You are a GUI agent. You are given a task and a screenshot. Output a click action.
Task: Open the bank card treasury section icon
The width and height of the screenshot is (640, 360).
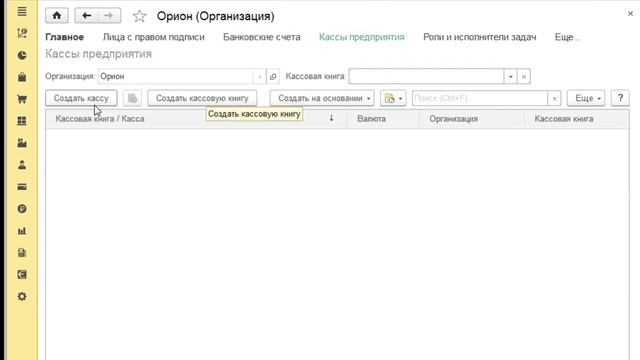click(x=22, y=187)
